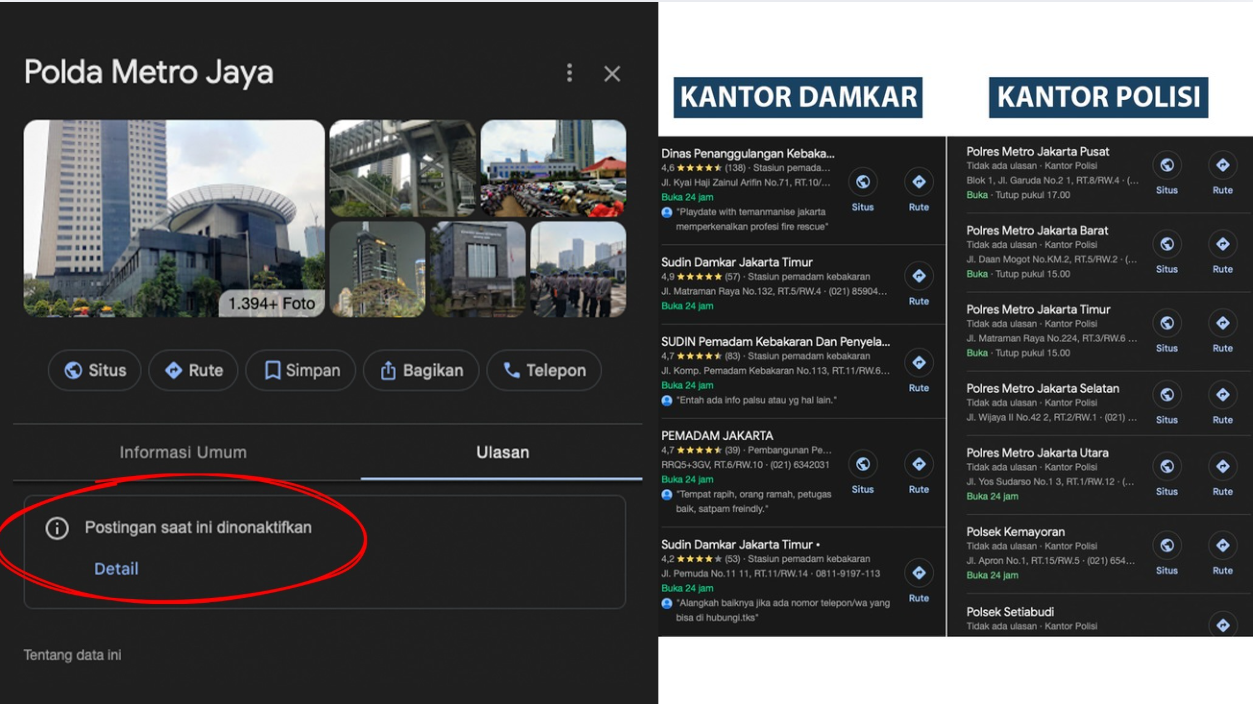The width and height of the screenshot is (1253, 704).
Task: Open the Detail link in the disabled posts notice
Action: coord(116,568)
